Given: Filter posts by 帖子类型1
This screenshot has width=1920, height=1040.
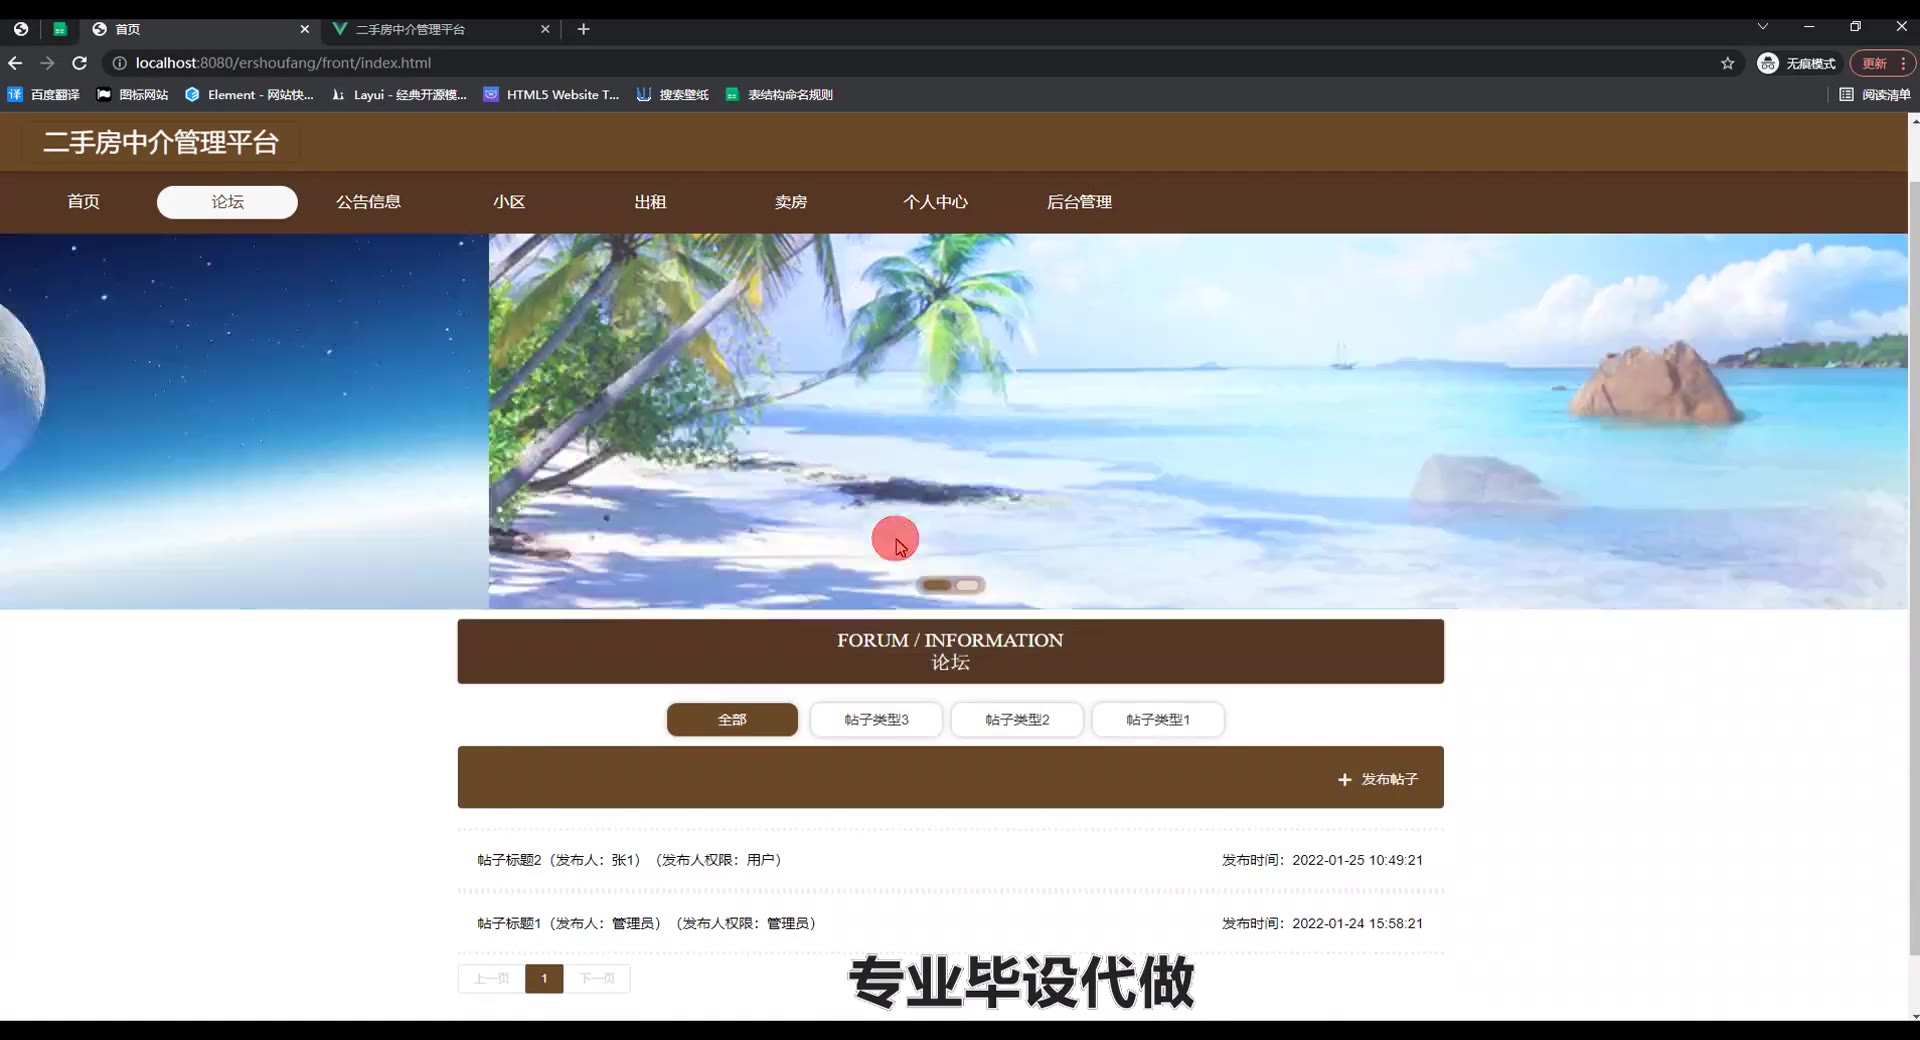Looking at the screenshot, I should [1158, 720].
